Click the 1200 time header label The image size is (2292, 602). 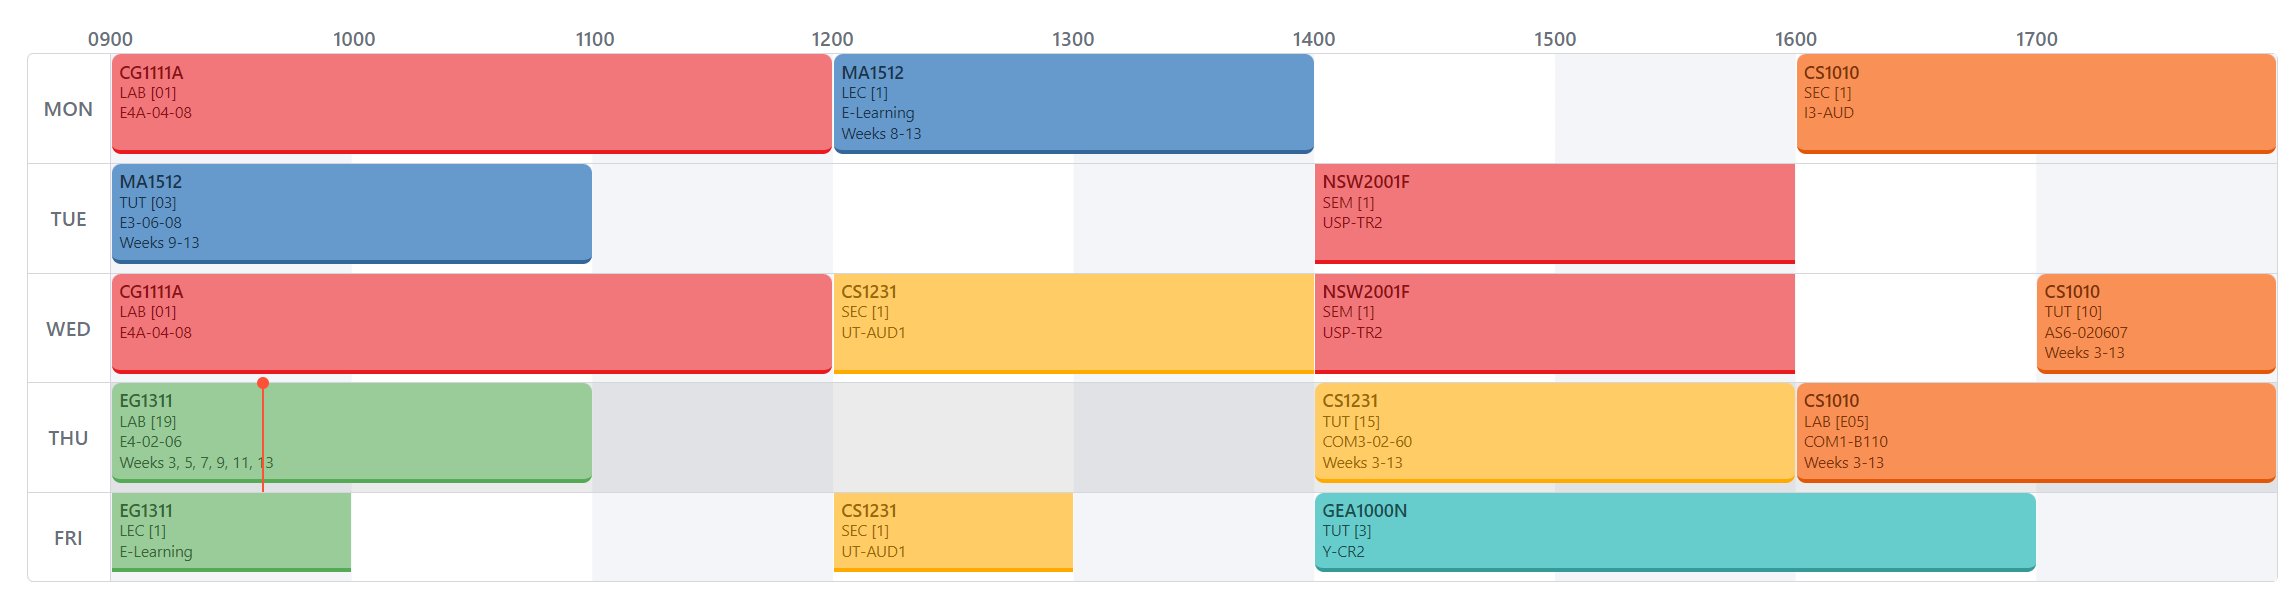click(x=832, y=39)
